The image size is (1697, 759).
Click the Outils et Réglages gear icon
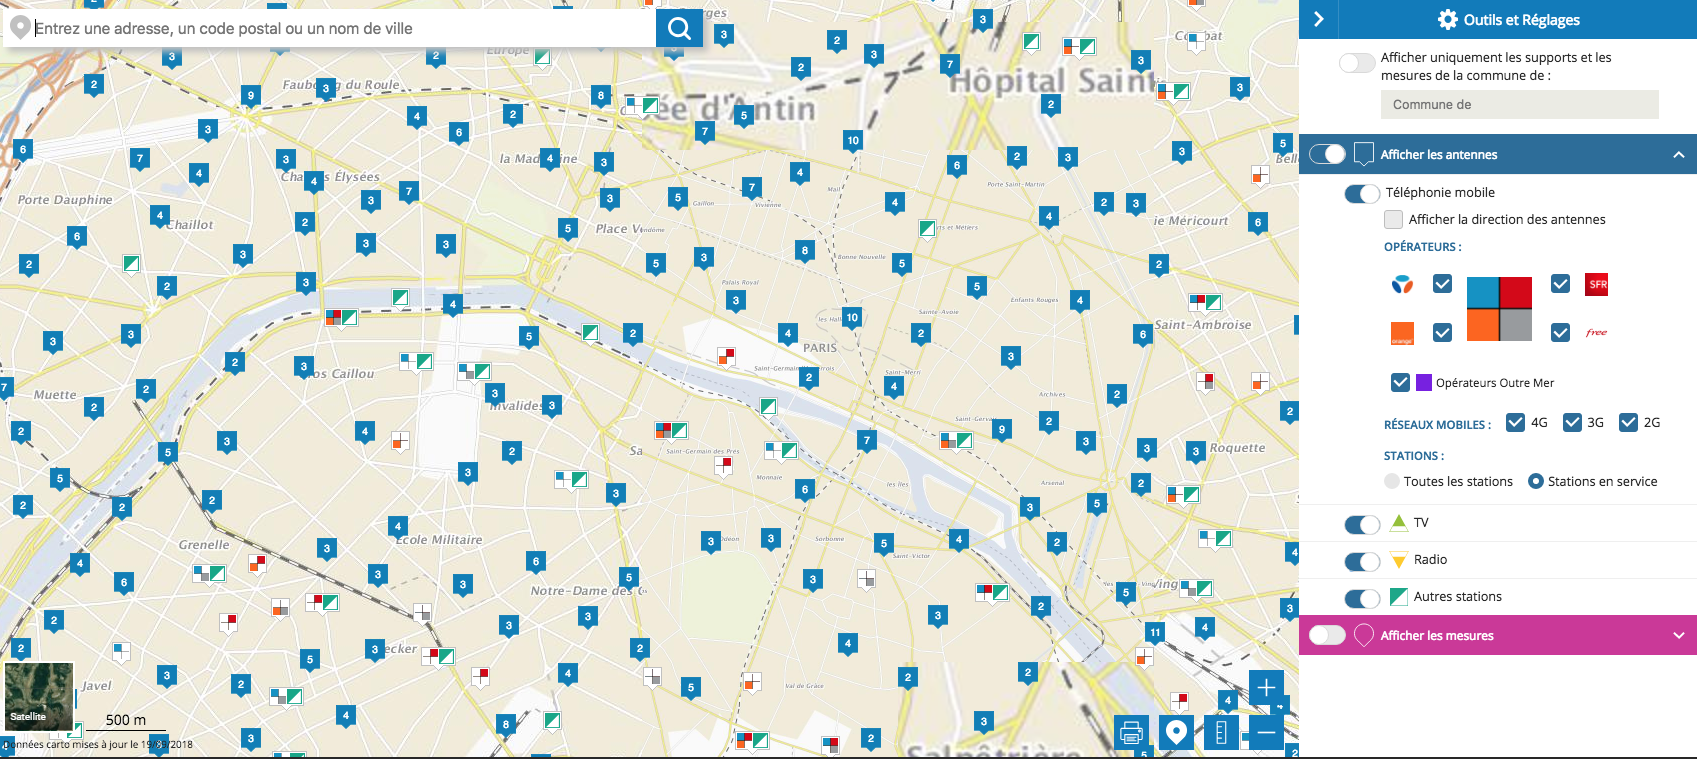(x=1447, y=20)
